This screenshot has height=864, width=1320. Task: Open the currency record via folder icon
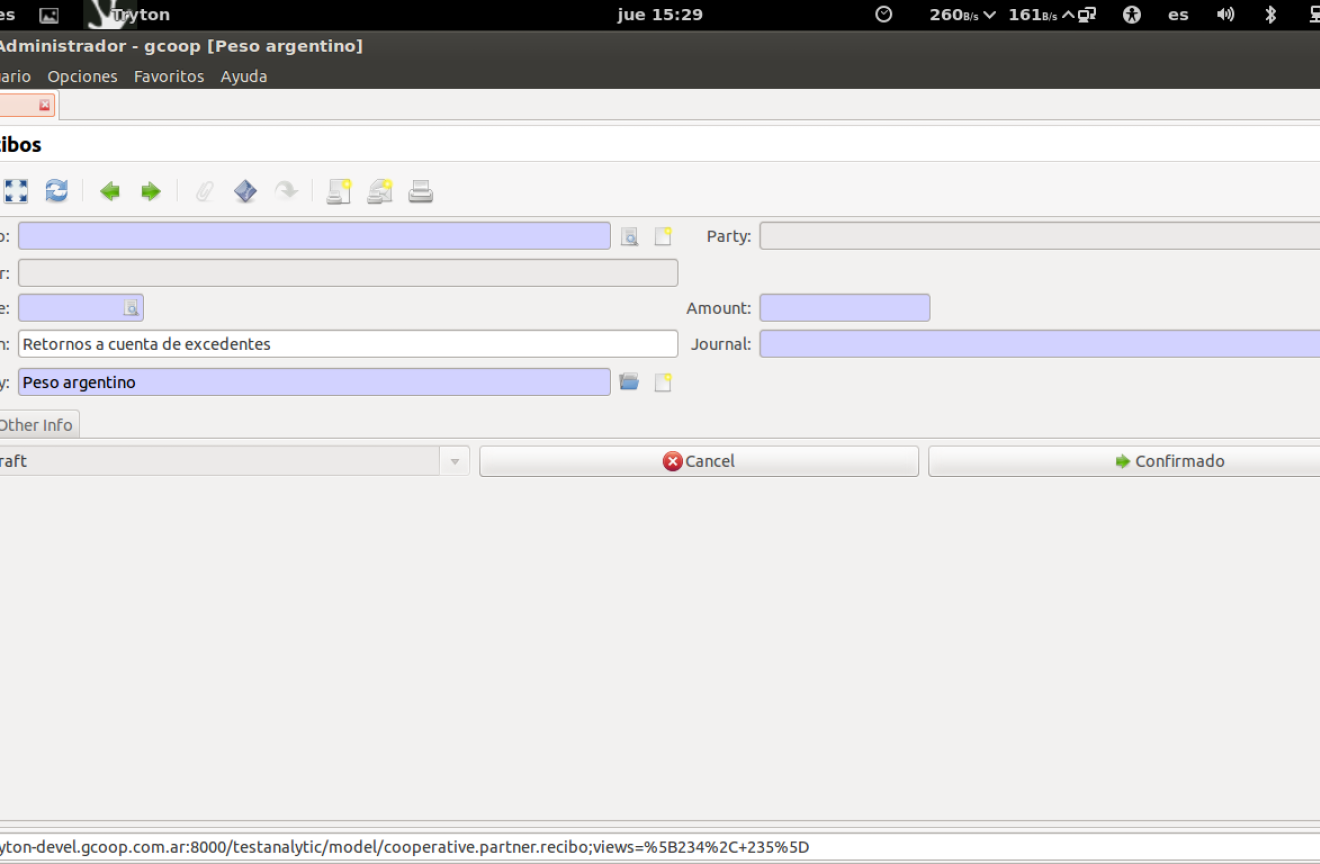click(x=629, y=382)
